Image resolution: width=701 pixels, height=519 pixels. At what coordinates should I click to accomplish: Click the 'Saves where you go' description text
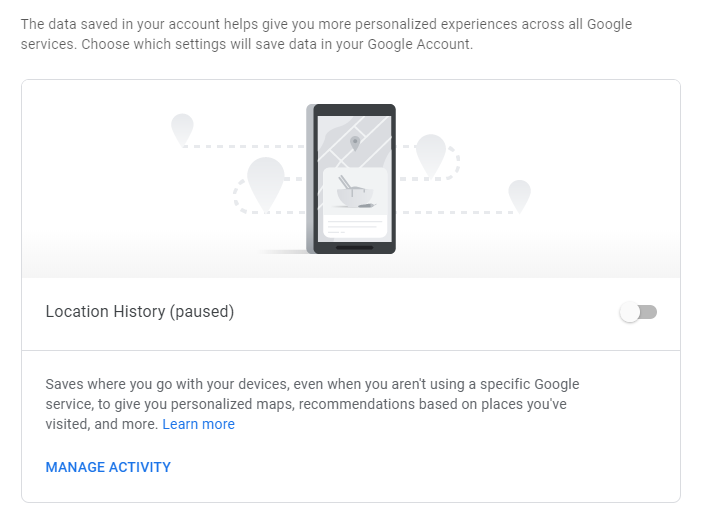pos(312,404)
